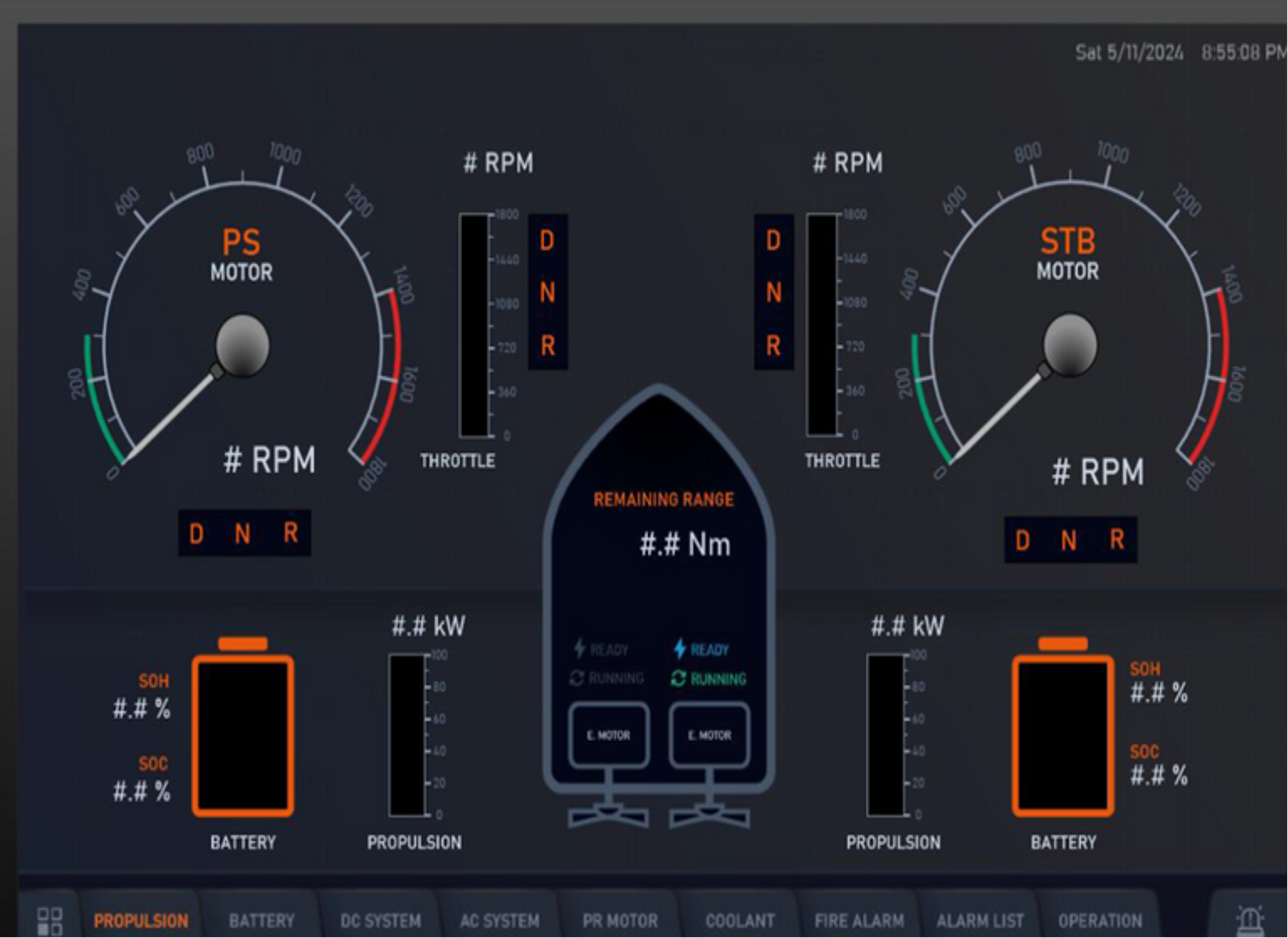Click the green RUNNING cycle icon
This screenshot has height=938, width=1288.
[x=679, y=679]
